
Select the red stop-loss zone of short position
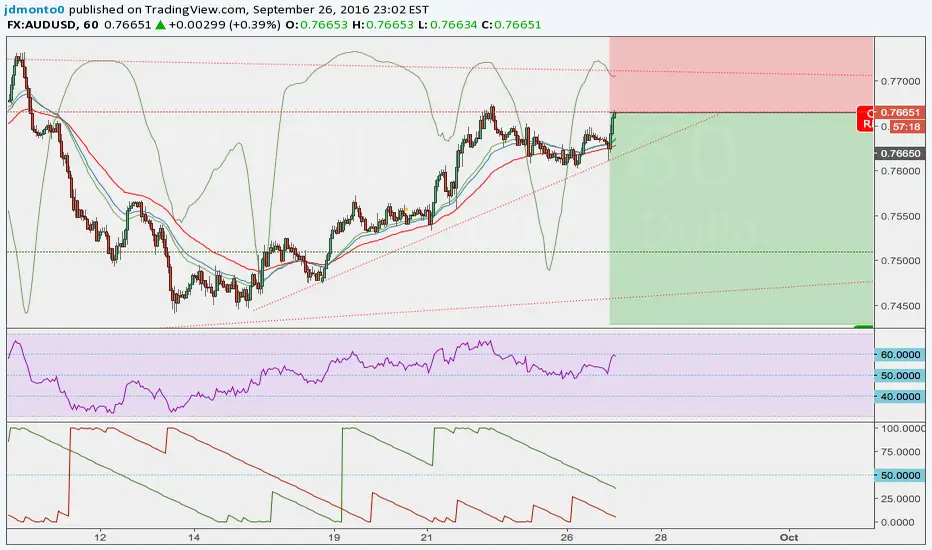click(741, 74)
